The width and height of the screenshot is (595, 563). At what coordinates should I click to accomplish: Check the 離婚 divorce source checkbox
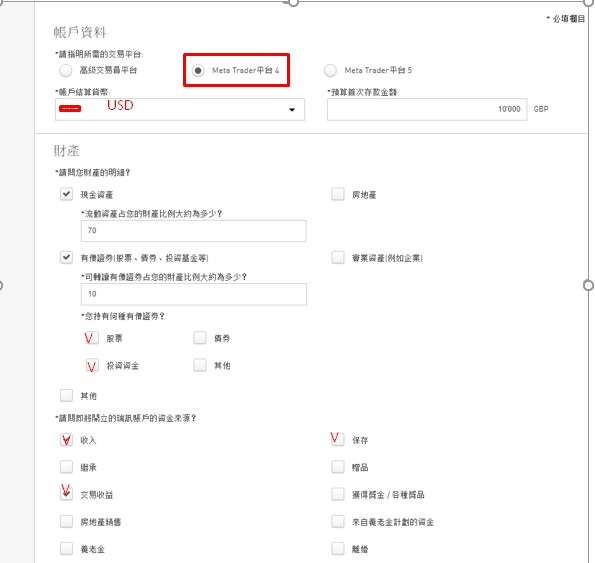tap(338, 549)
